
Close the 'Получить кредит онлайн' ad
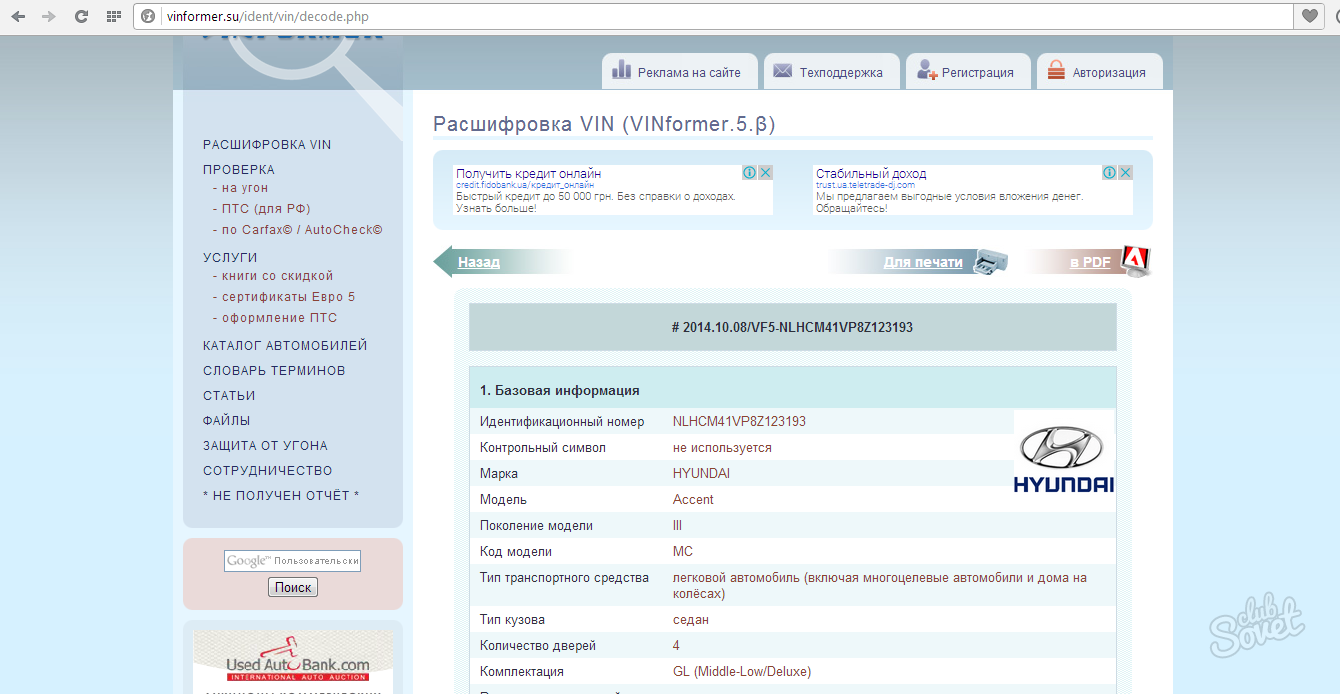[x=765, y=173]
